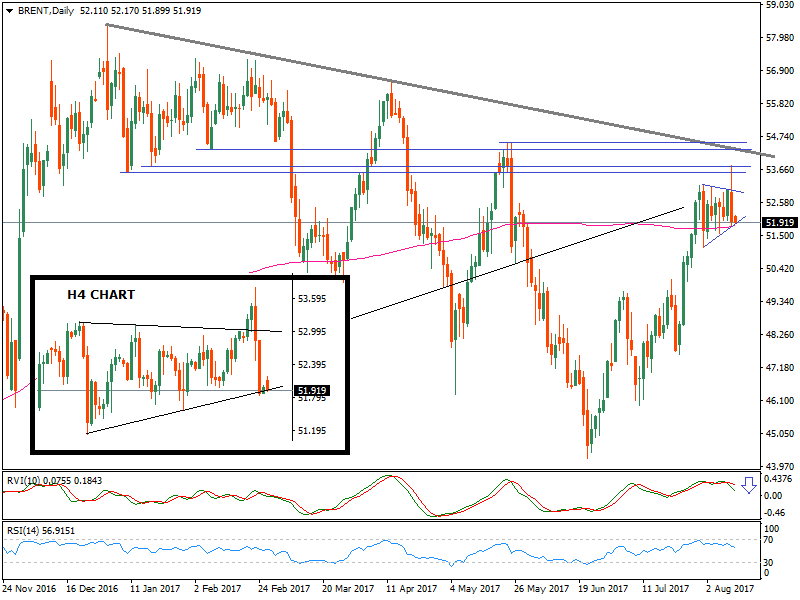Select the 24 Nov 2016 date label
800x600 pixels.
29,589
